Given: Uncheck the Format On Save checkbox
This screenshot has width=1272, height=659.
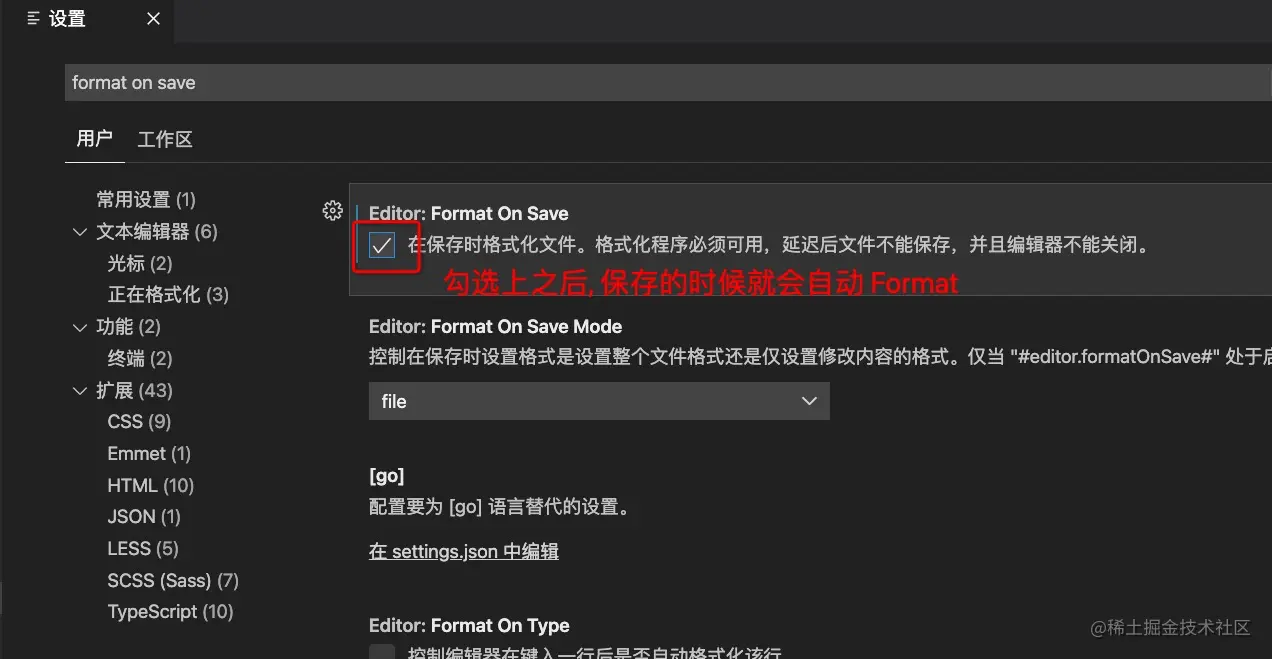Looking at the screenshot, I should 382,245.
